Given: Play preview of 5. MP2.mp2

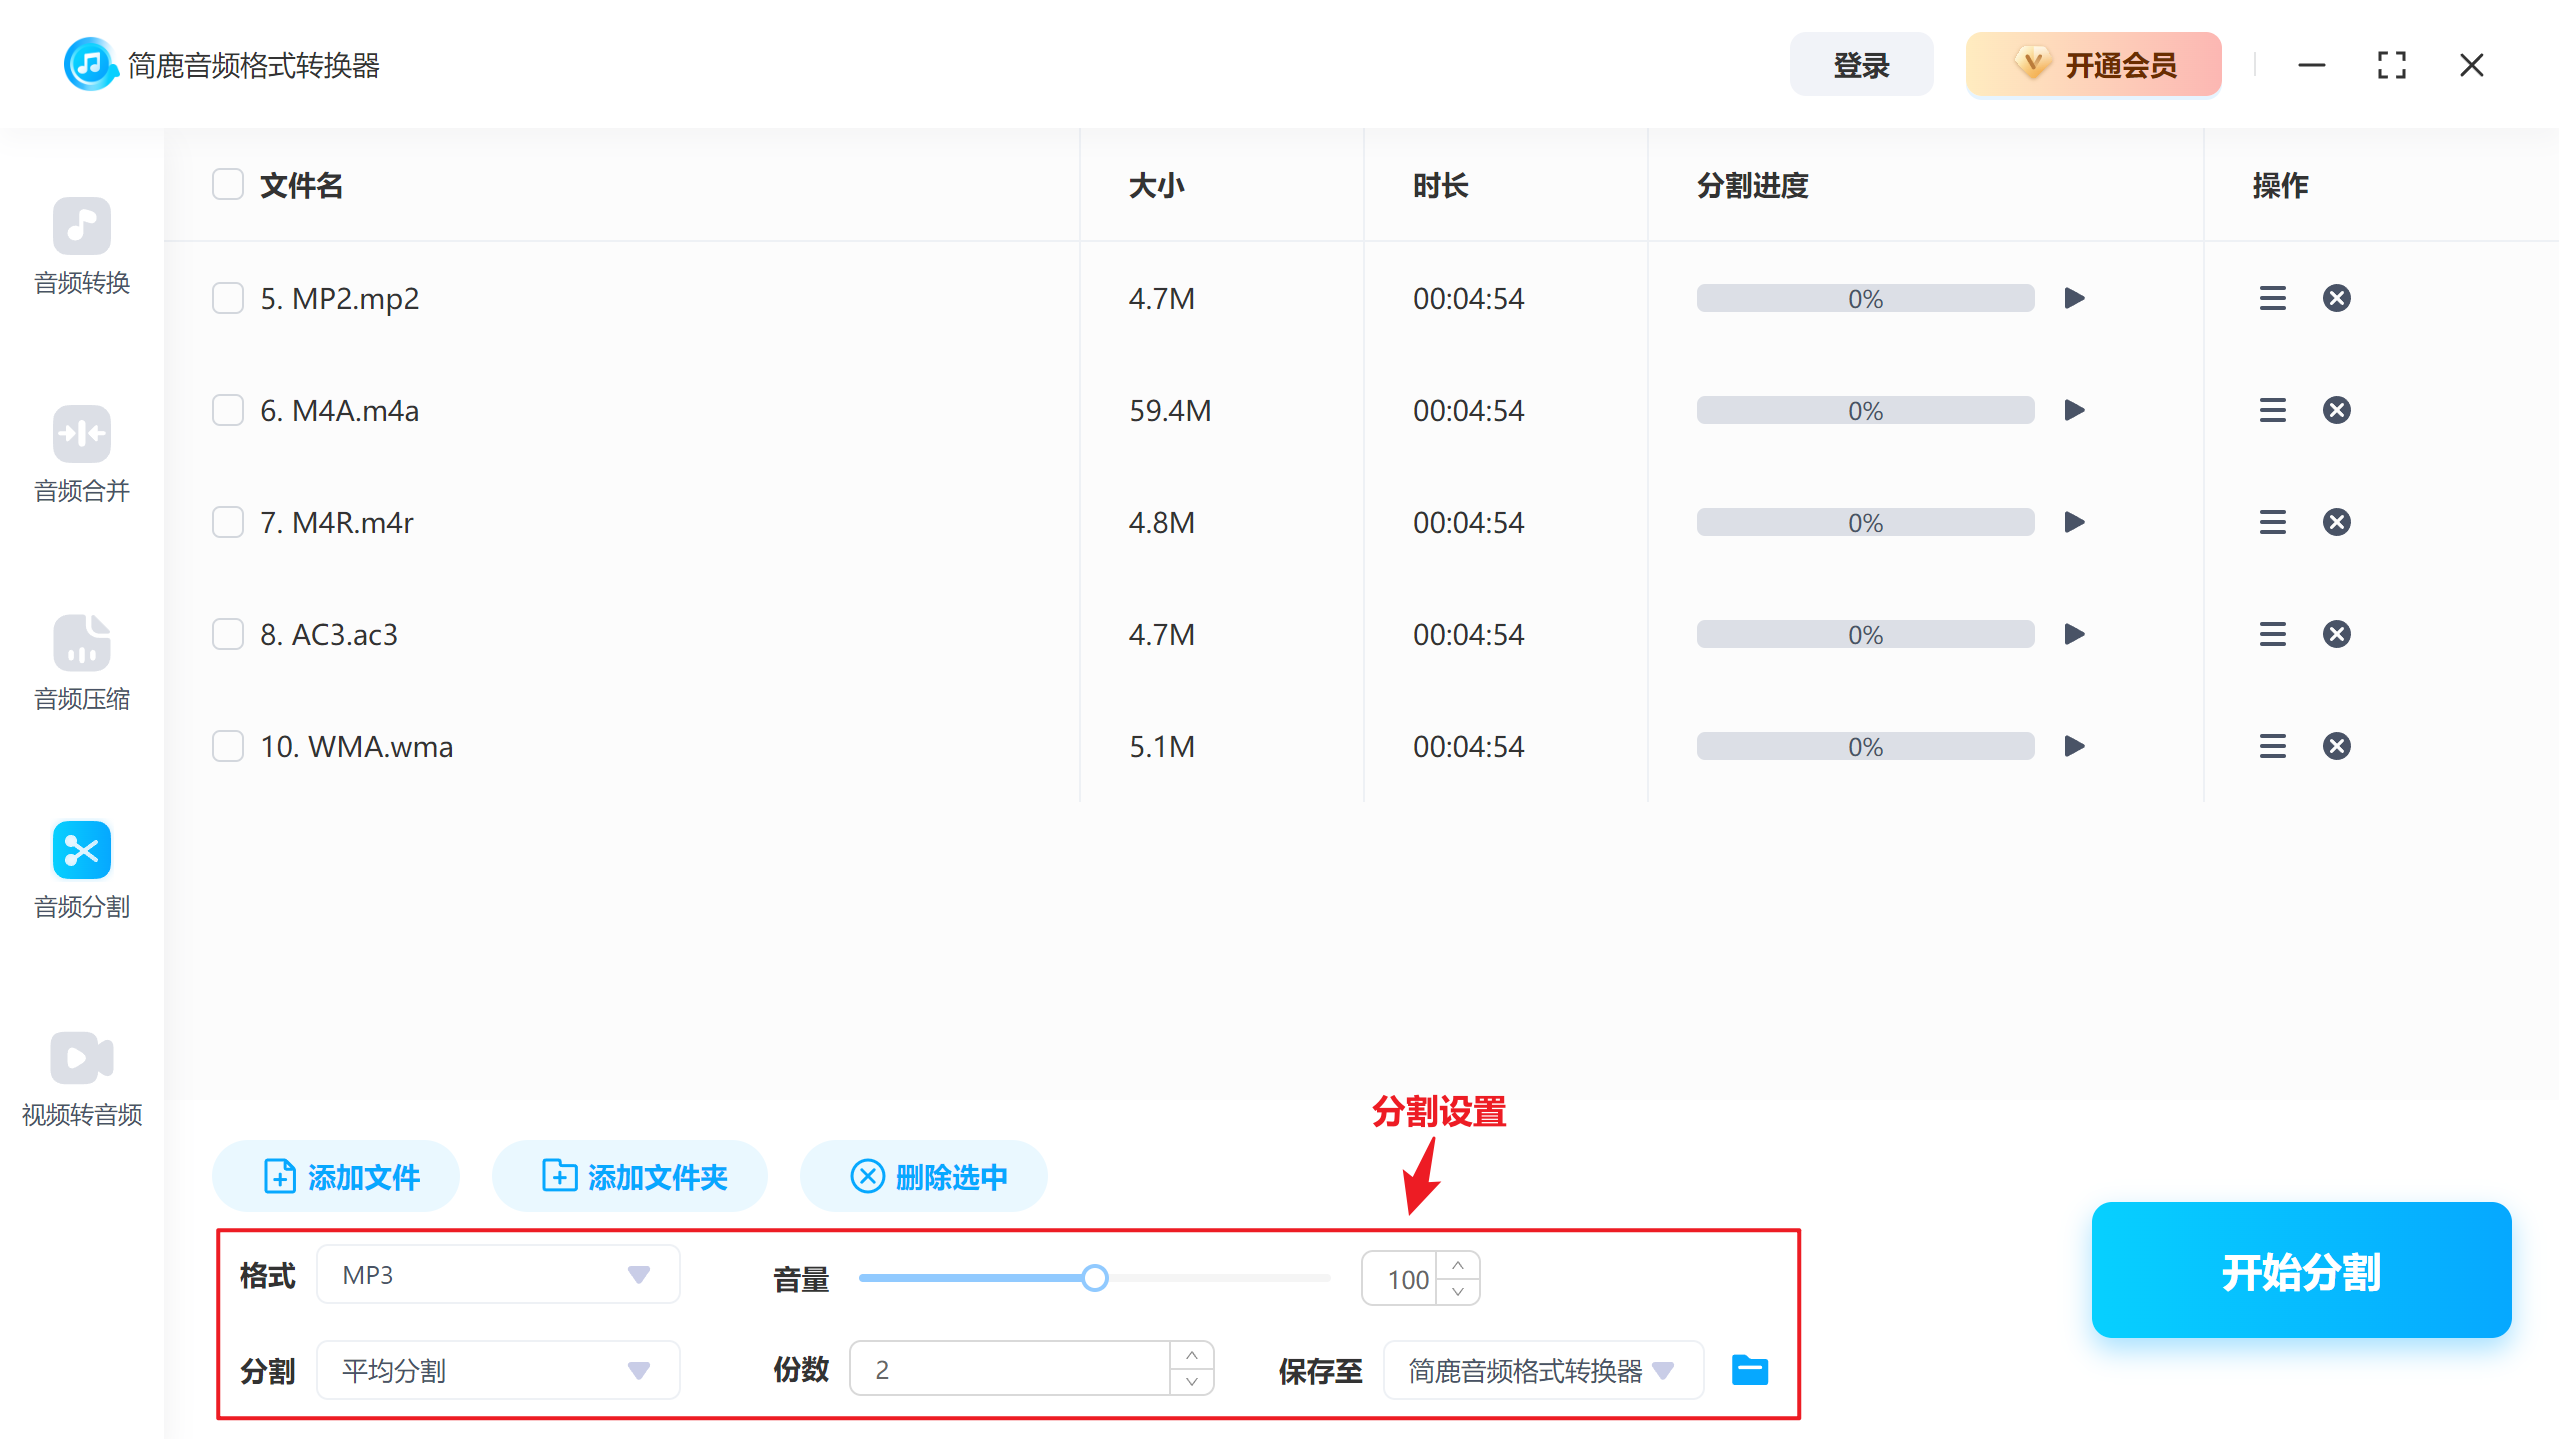Looking at the screenshot, I should coord(2074,297).
